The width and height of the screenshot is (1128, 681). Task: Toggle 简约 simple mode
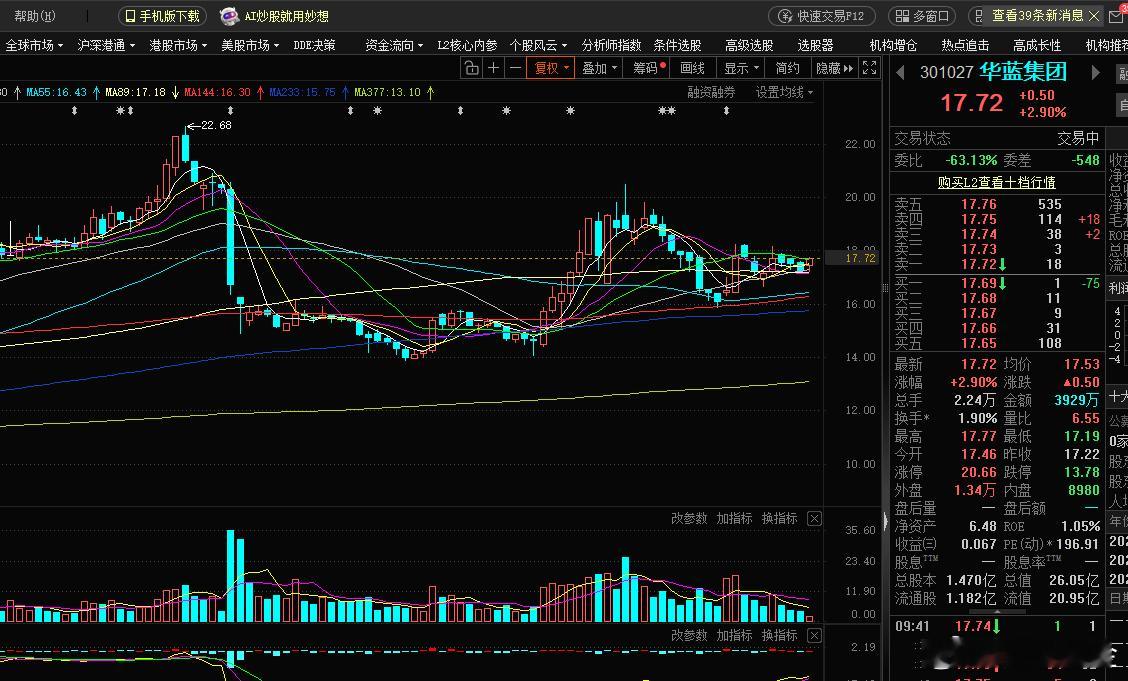tap(788, 68)
